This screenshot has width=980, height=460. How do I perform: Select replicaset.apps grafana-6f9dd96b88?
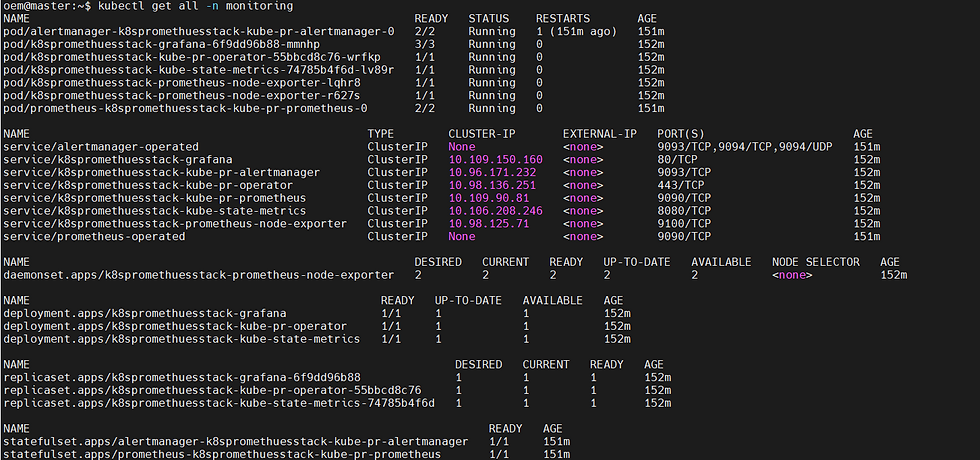(x=182, y=378)
